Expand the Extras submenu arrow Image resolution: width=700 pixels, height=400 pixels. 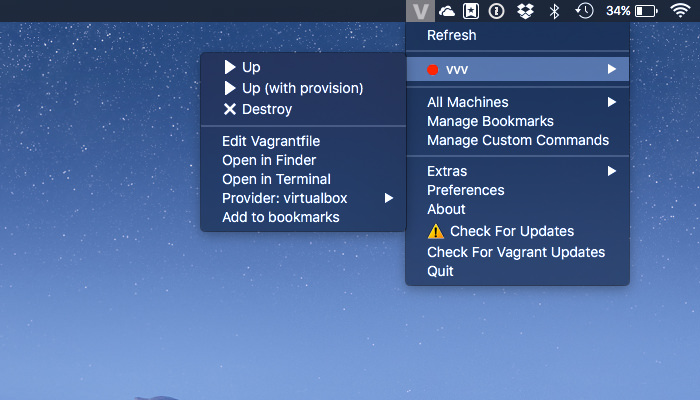click(612, 171)
